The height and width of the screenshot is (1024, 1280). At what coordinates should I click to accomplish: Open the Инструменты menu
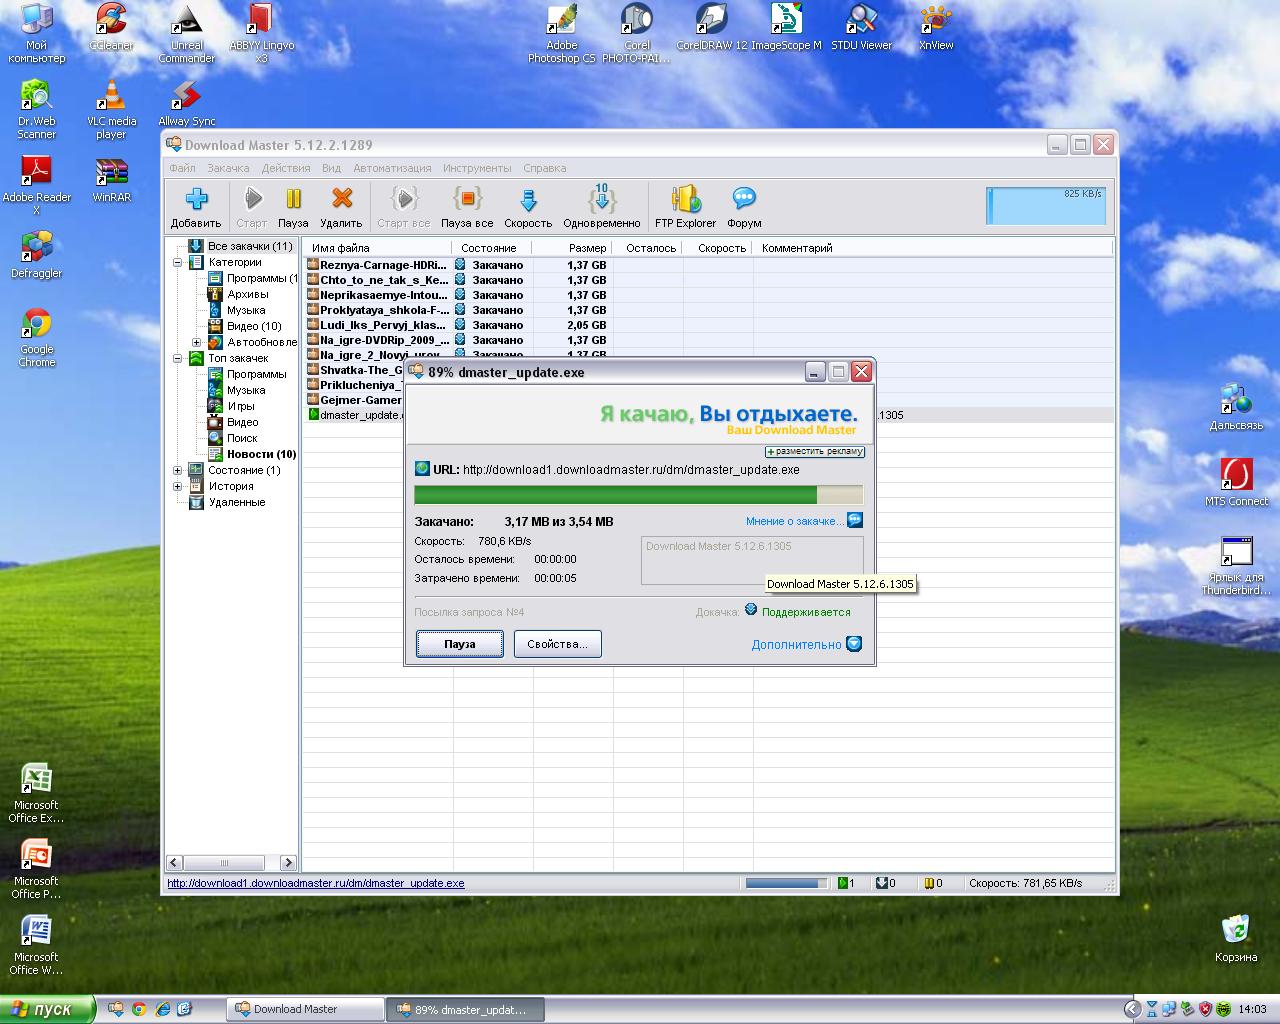477,168
